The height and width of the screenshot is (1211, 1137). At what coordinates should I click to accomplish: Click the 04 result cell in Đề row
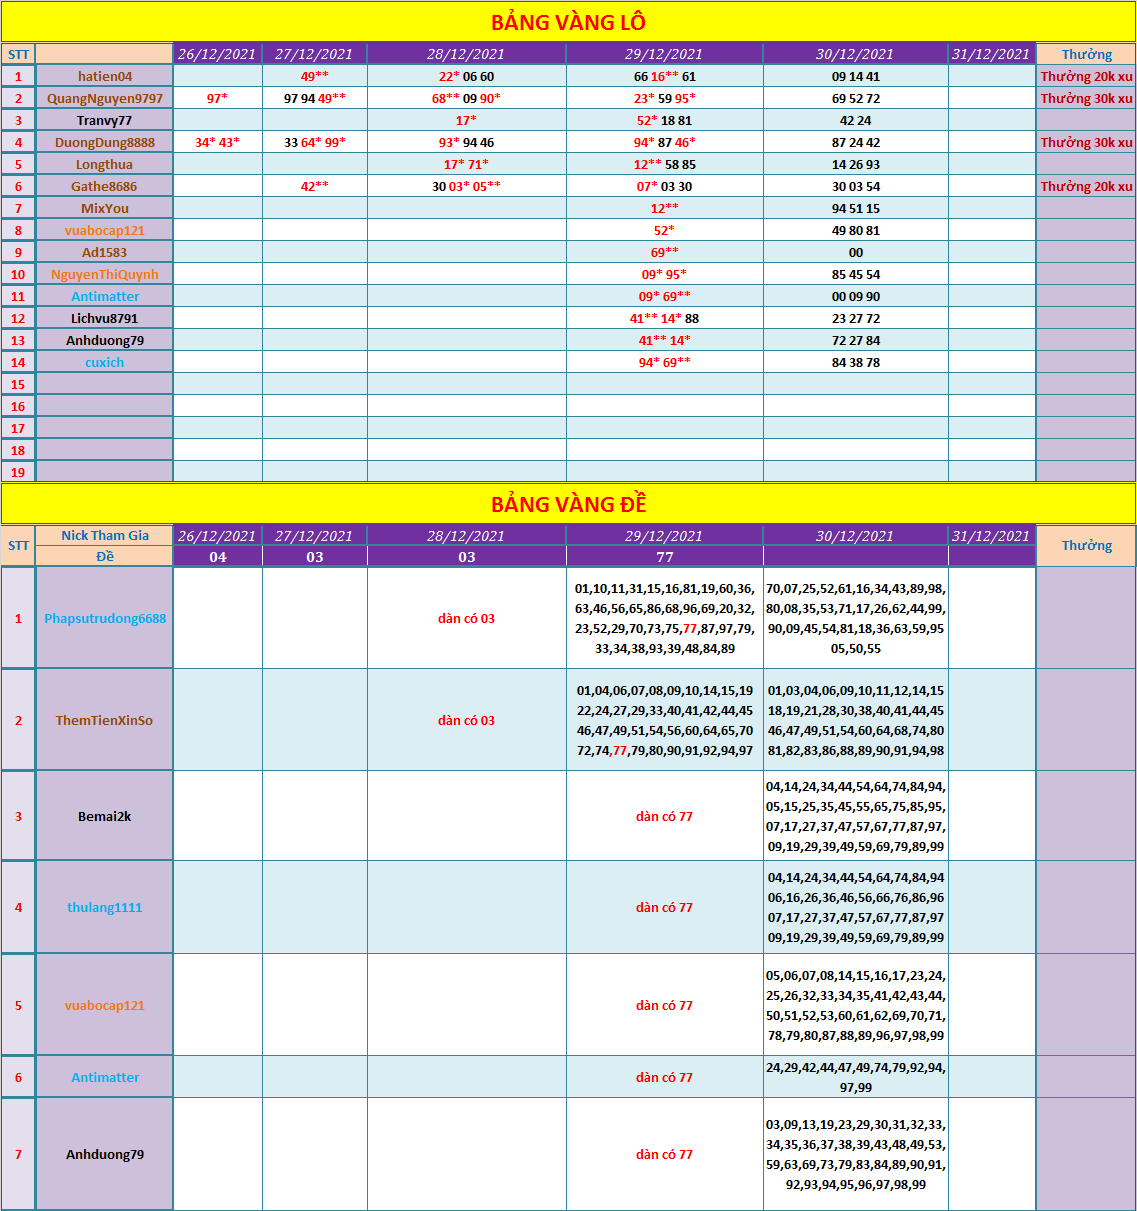(218, 557)
